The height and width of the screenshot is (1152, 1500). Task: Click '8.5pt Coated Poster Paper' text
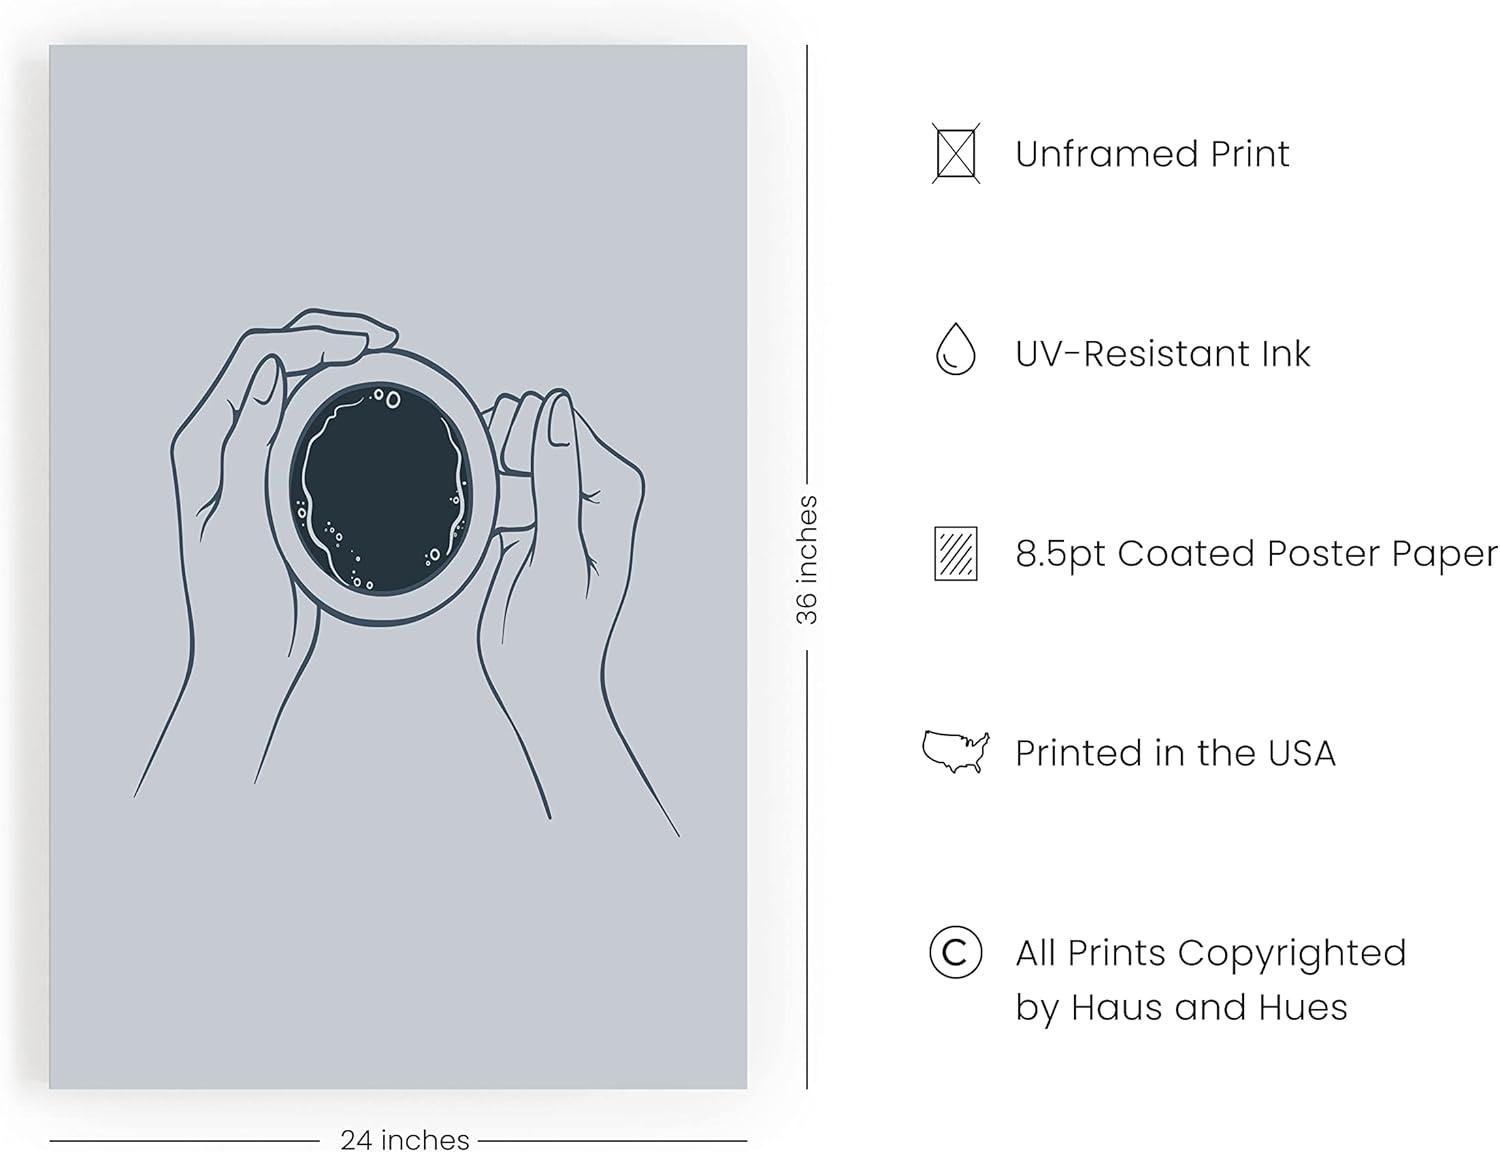1256,554
